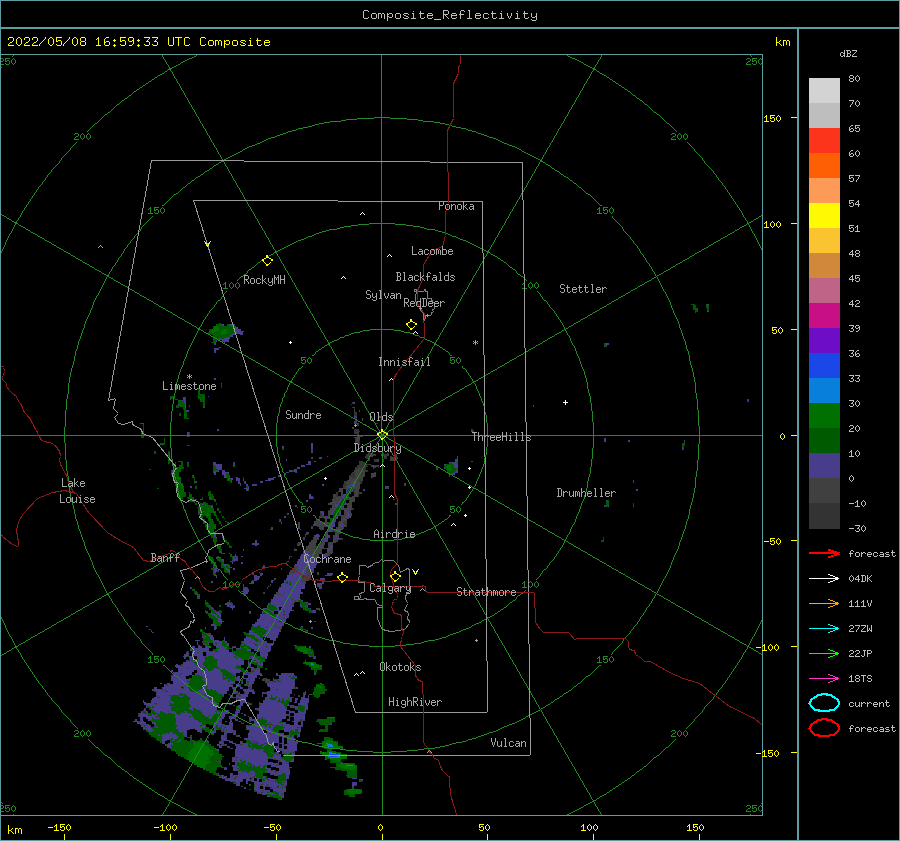
Task: Click the green 22JP arrow in legend
Action: click(x=824, y=653)
